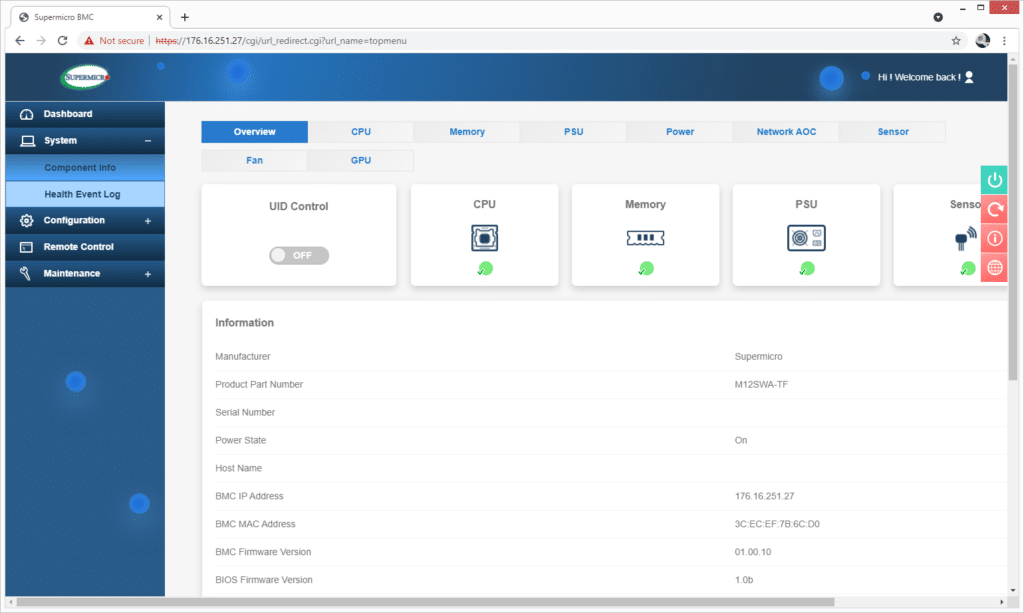1024x613 pixels.
Task: Close the Supermicro BMC browser tab
Action: (159, 17)
